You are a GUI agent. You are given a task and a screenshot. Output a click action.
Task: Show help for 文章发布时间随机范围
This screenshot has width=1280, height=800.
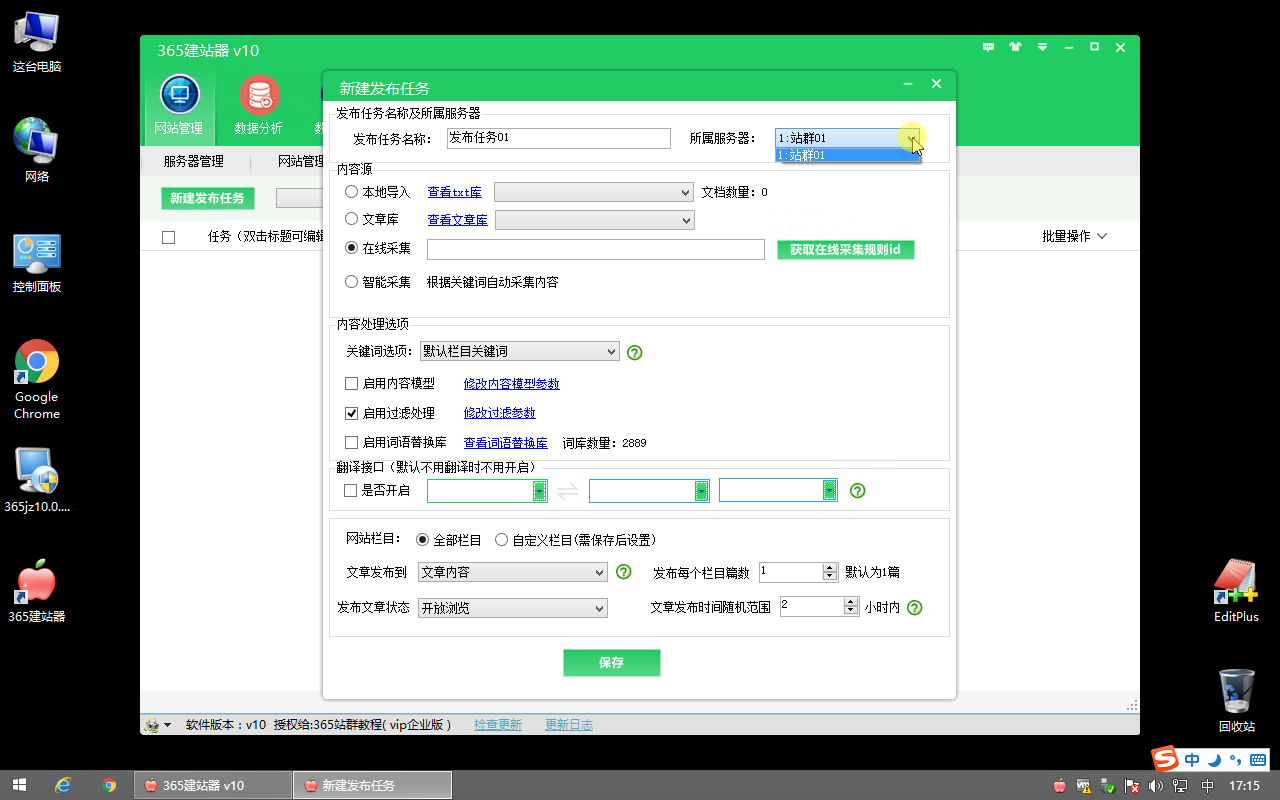[x=914, y=607]
